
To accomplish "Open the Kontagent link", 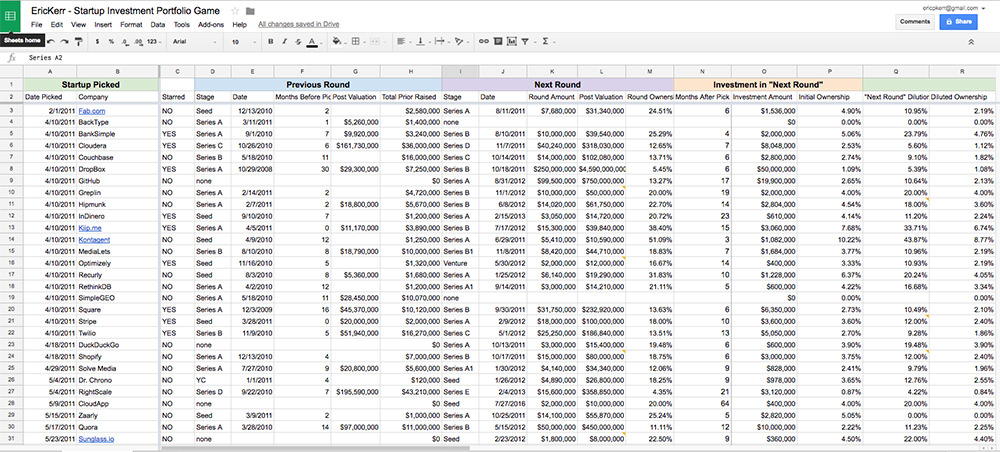I will point(94,240).
